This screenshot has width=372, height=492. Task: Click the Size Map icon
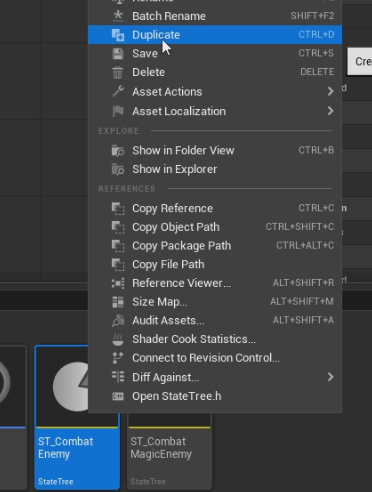point(118,302)
